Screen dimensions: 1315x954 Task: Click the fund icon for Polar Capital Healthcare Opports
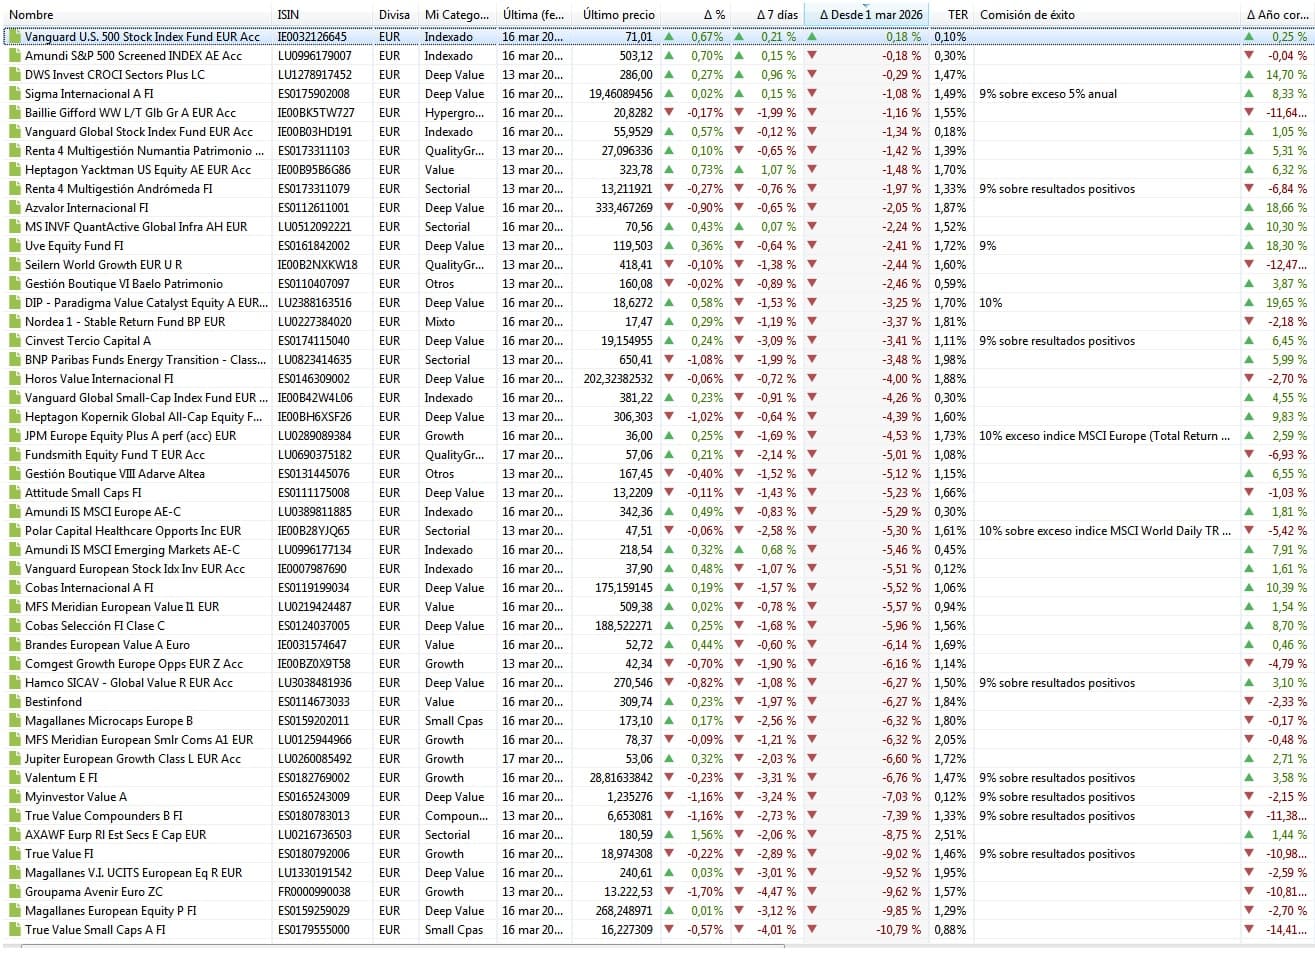(x=14, y=531)
